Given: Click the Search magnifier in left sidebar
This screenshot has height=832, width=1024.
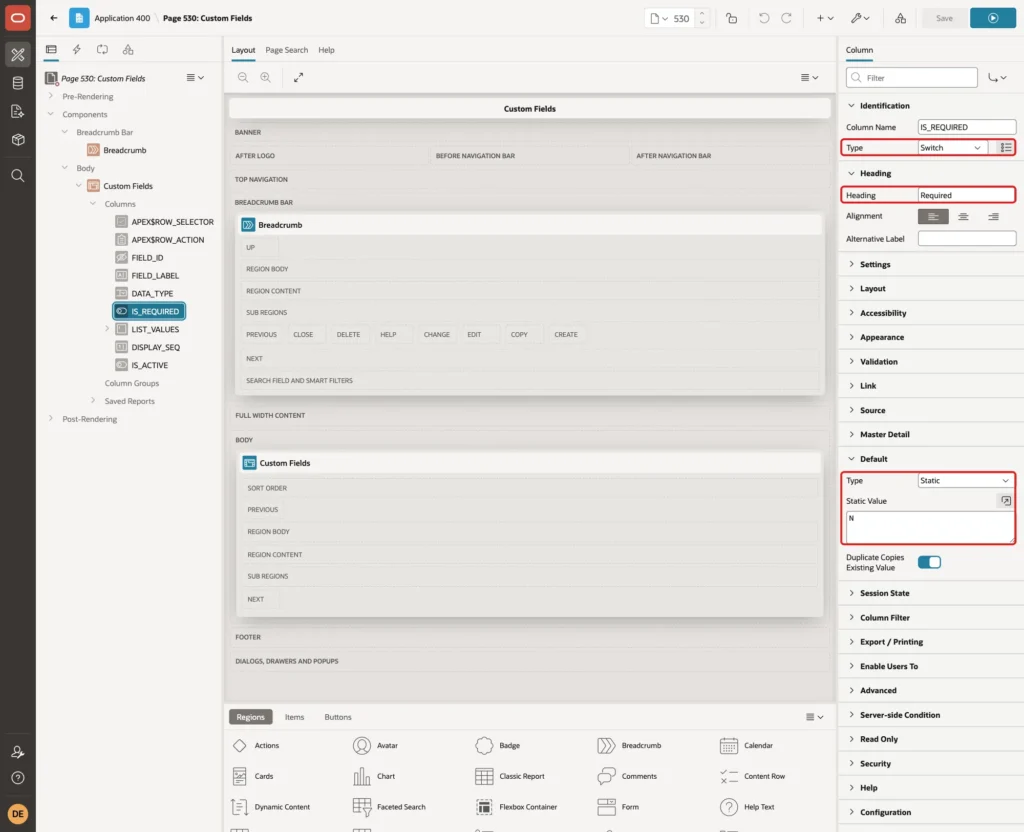Looking at the screenshot, I should point(18,176).
